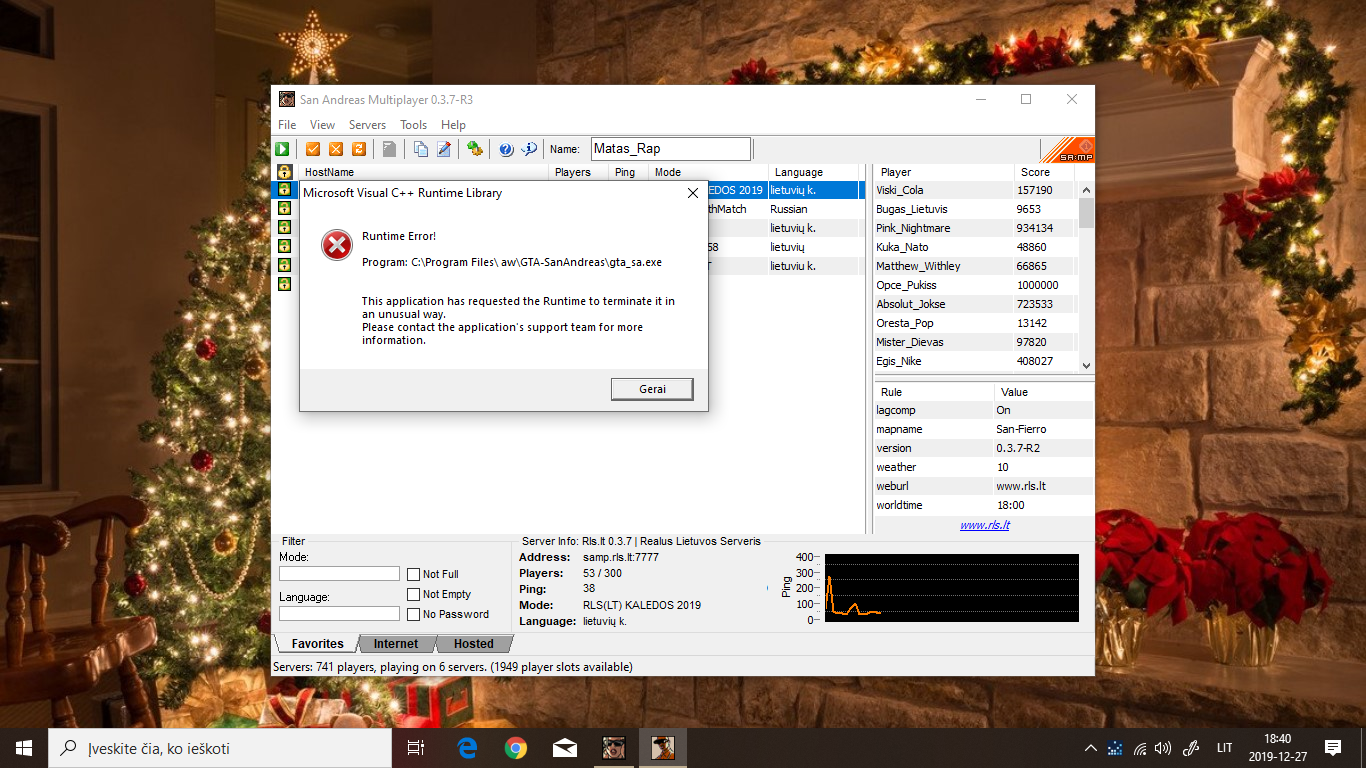
Task: Click the grey Master List page icon
Action: (389, 149)
